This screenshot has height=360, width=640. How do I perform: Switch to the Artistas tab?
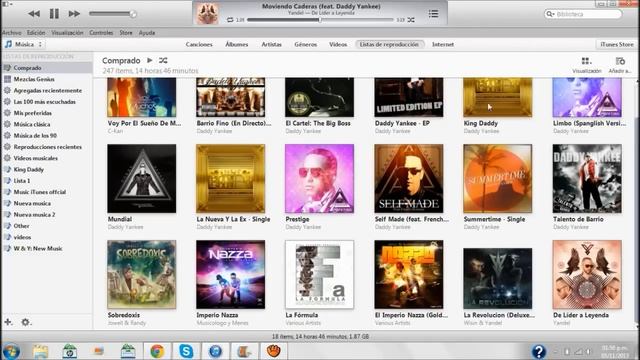point(271,44)
